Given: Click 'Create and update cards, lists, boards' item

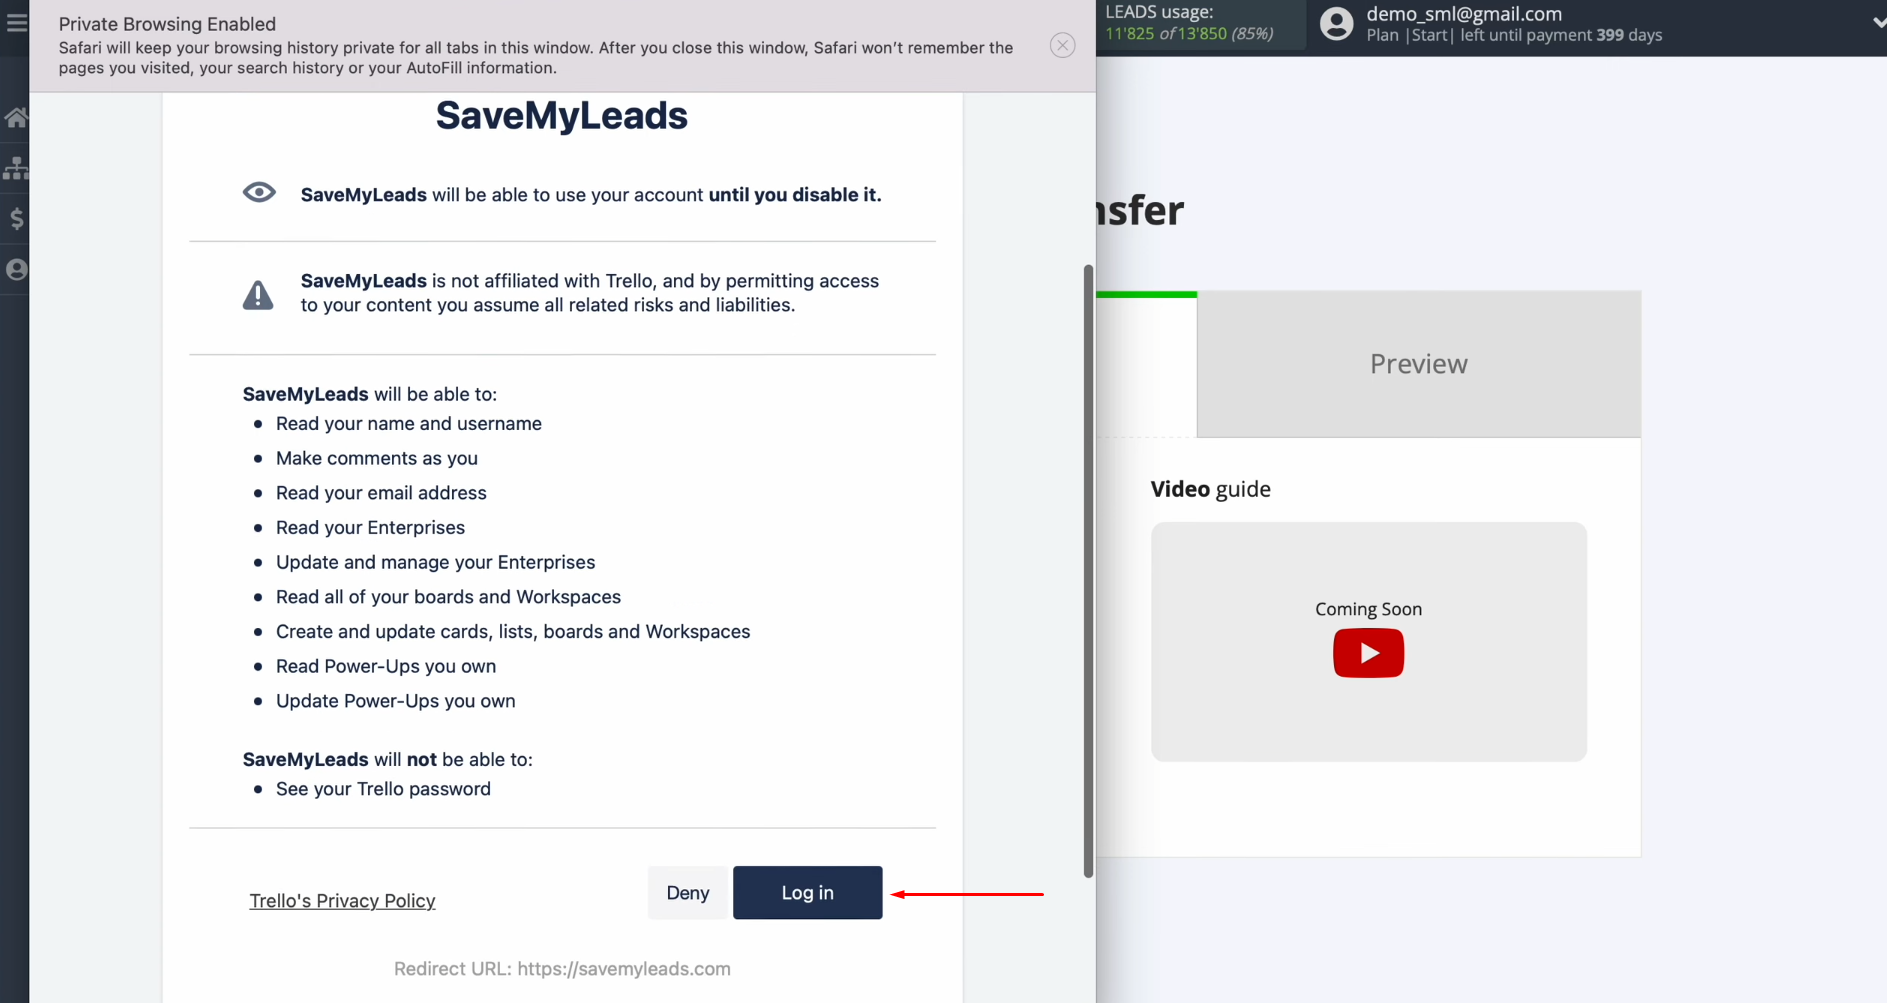Looking at the screenshot, I should (513, 631).
